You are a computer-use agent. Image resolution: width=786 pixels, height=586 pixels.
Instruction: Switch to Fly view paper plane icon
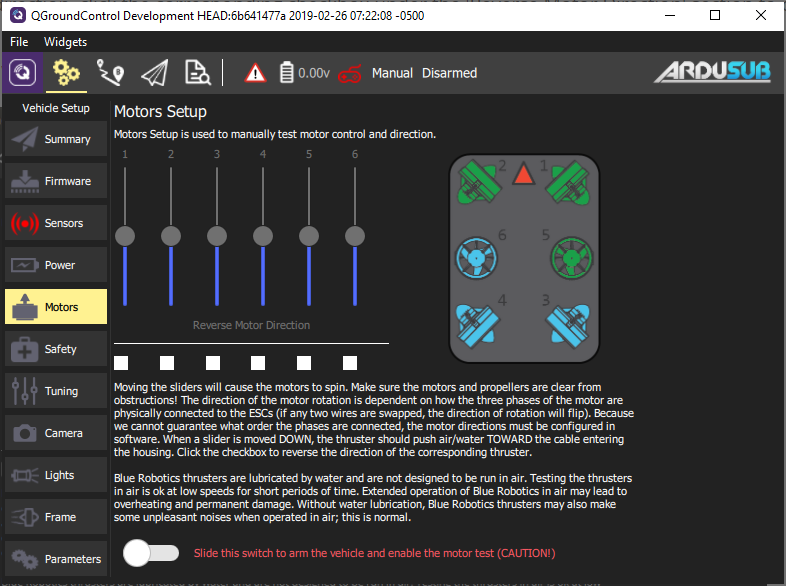pyautogui.click(x=153, y=73)
